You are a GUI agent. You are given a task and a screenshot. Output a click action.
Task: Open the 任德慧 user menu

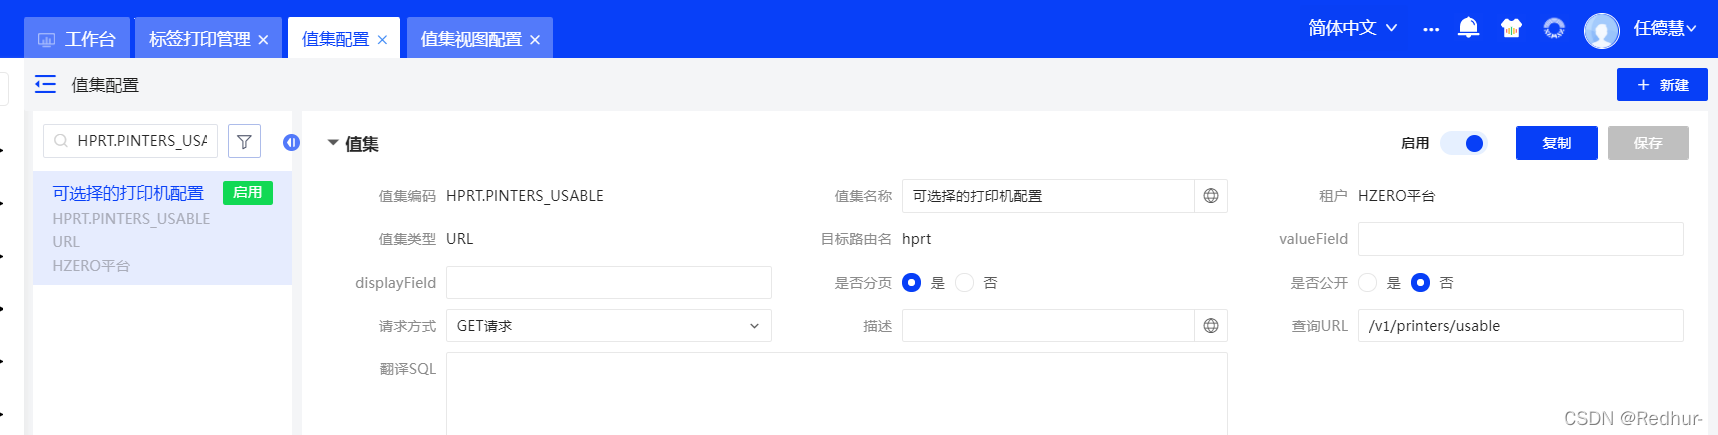[1664, 29]
